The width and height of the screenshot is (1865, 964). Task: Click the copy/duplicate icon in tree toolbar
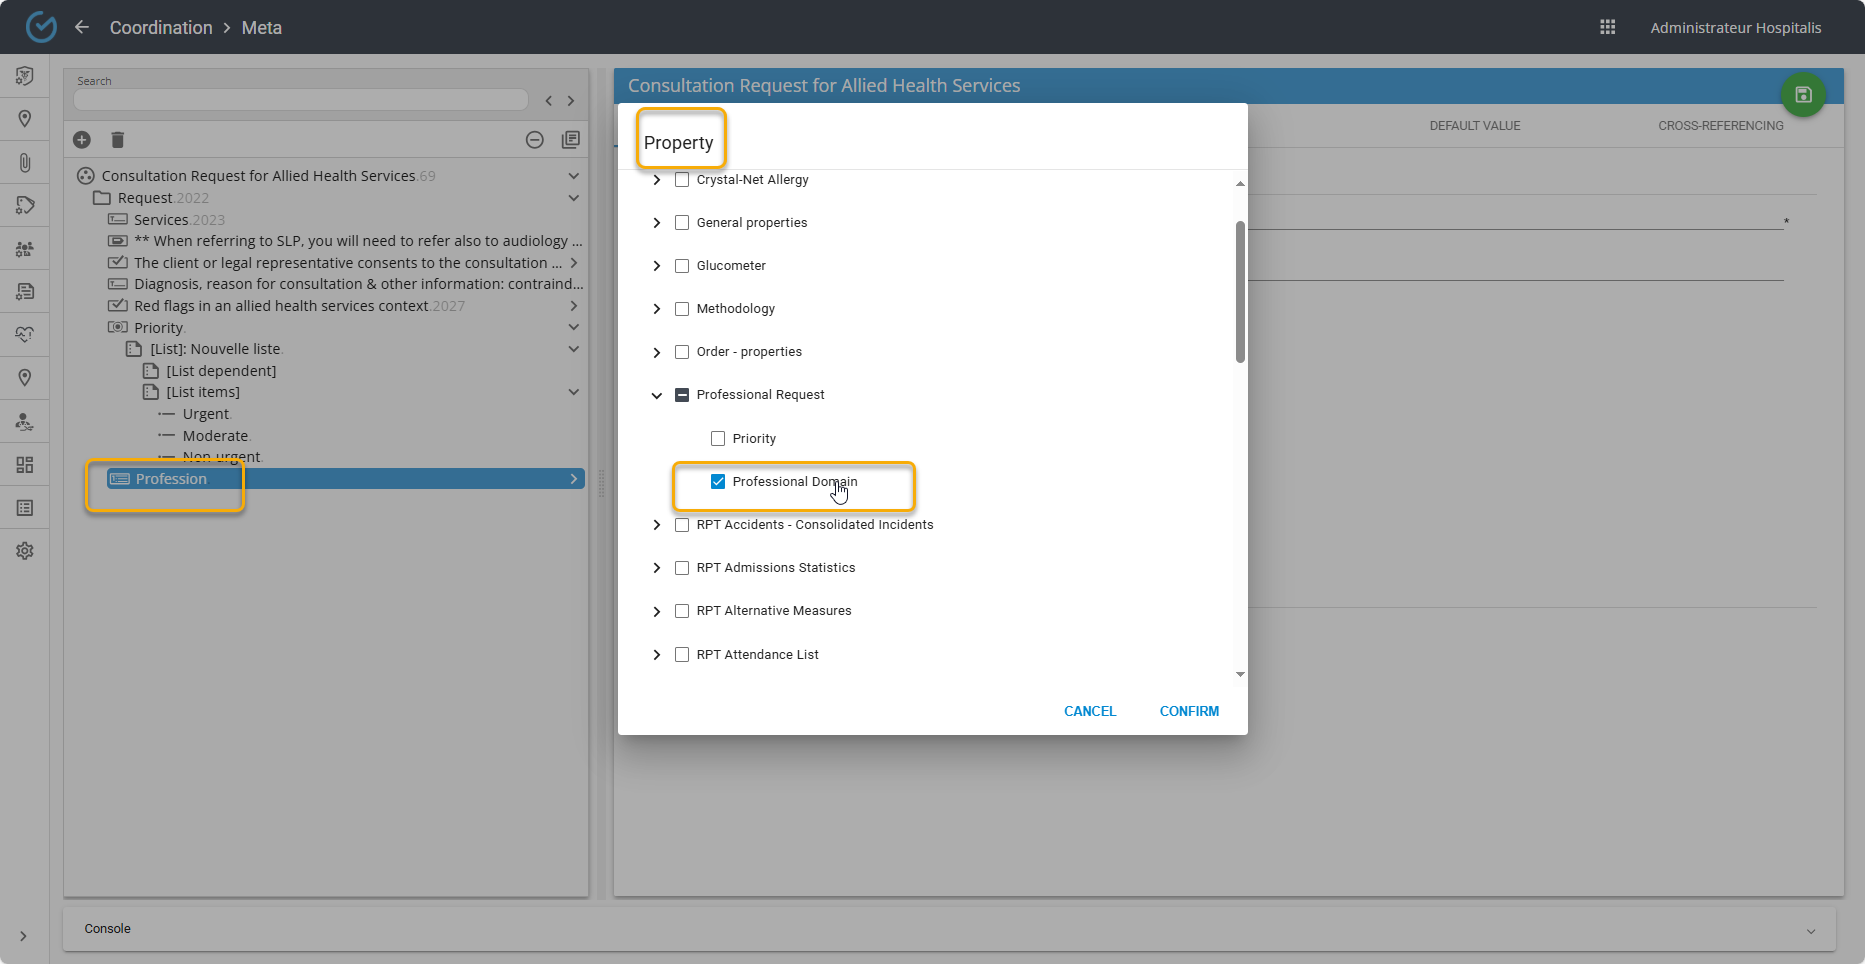571,140
